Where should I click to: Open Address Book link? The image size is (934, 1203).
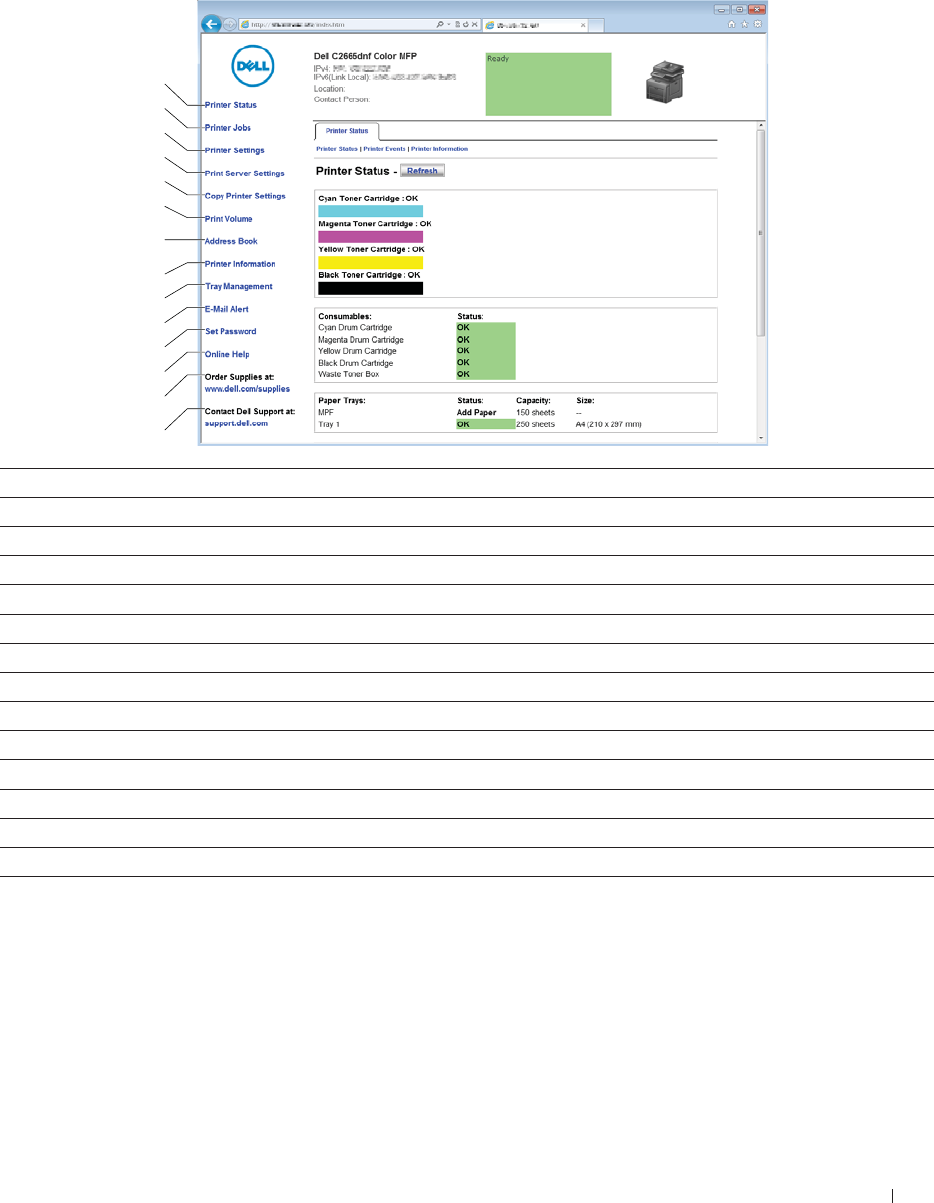pyautogui.click(x=231, y=241)
